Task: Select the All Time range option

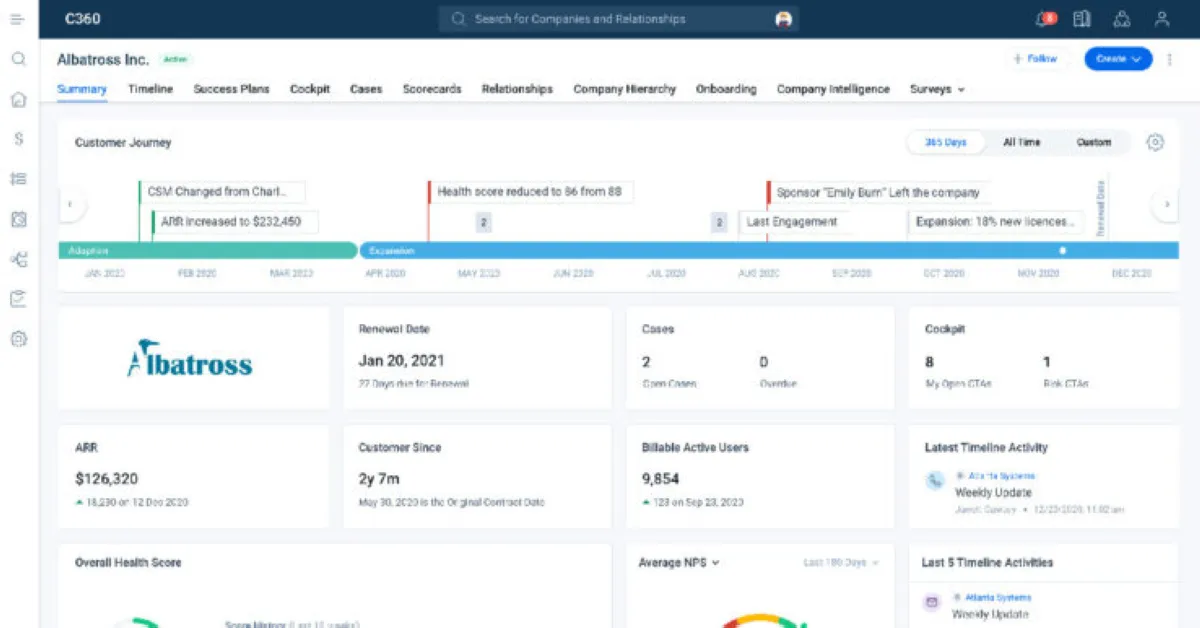Action: (x=1022, y=142)
